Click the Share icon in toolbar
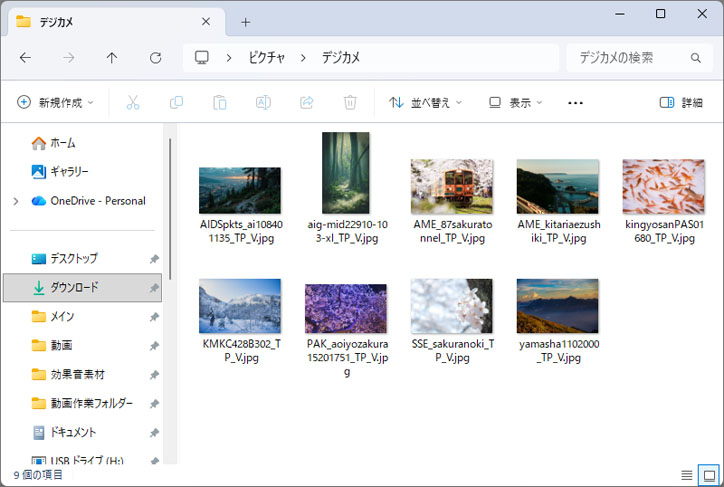The image size is (724, 487). 307,102
